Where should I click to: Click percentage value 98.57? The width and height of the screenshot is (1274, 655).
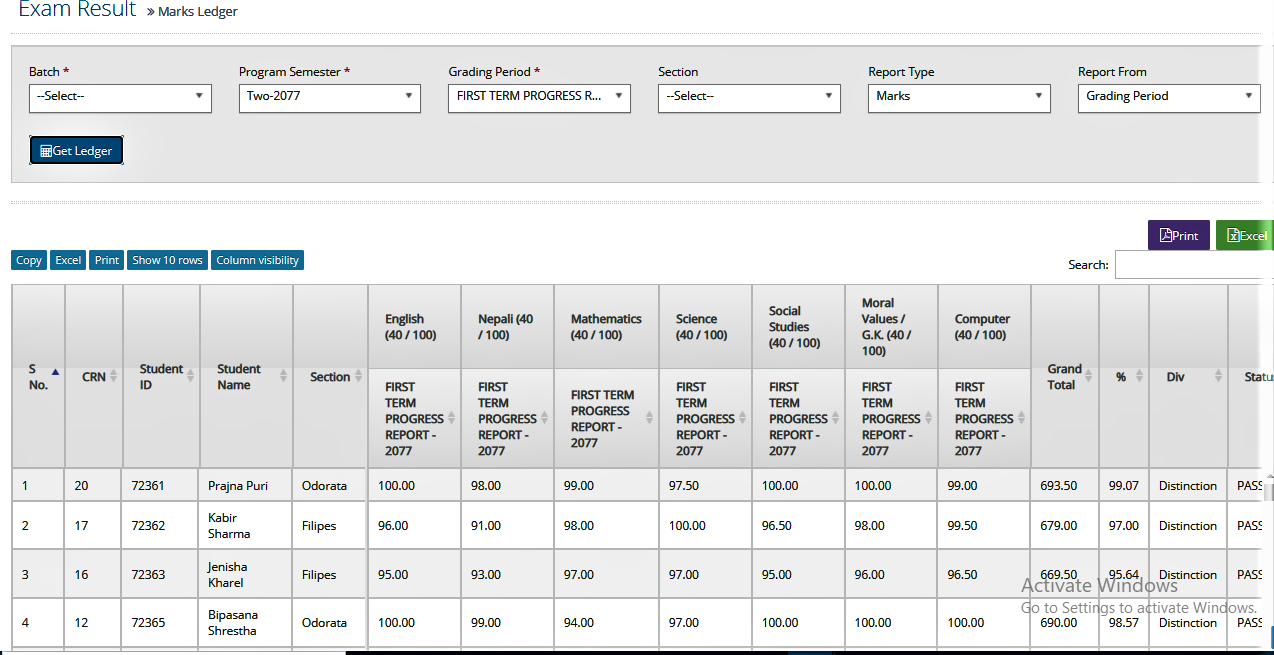tap(1124, 623)
